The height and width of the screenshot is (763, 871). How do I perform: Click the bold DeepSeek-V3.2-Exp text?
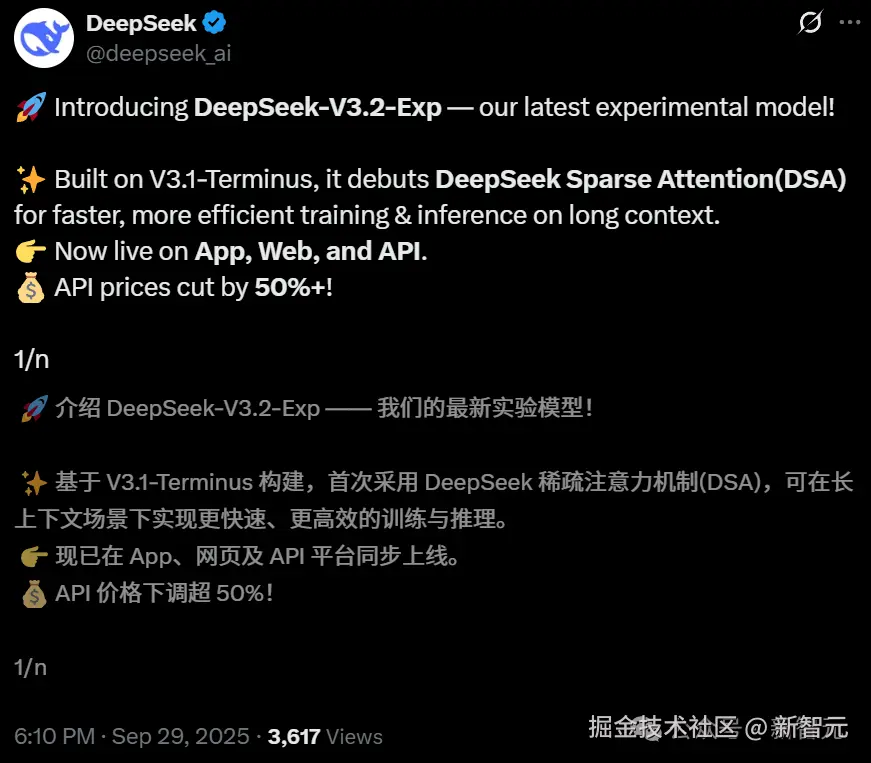[x=318, y=107]
